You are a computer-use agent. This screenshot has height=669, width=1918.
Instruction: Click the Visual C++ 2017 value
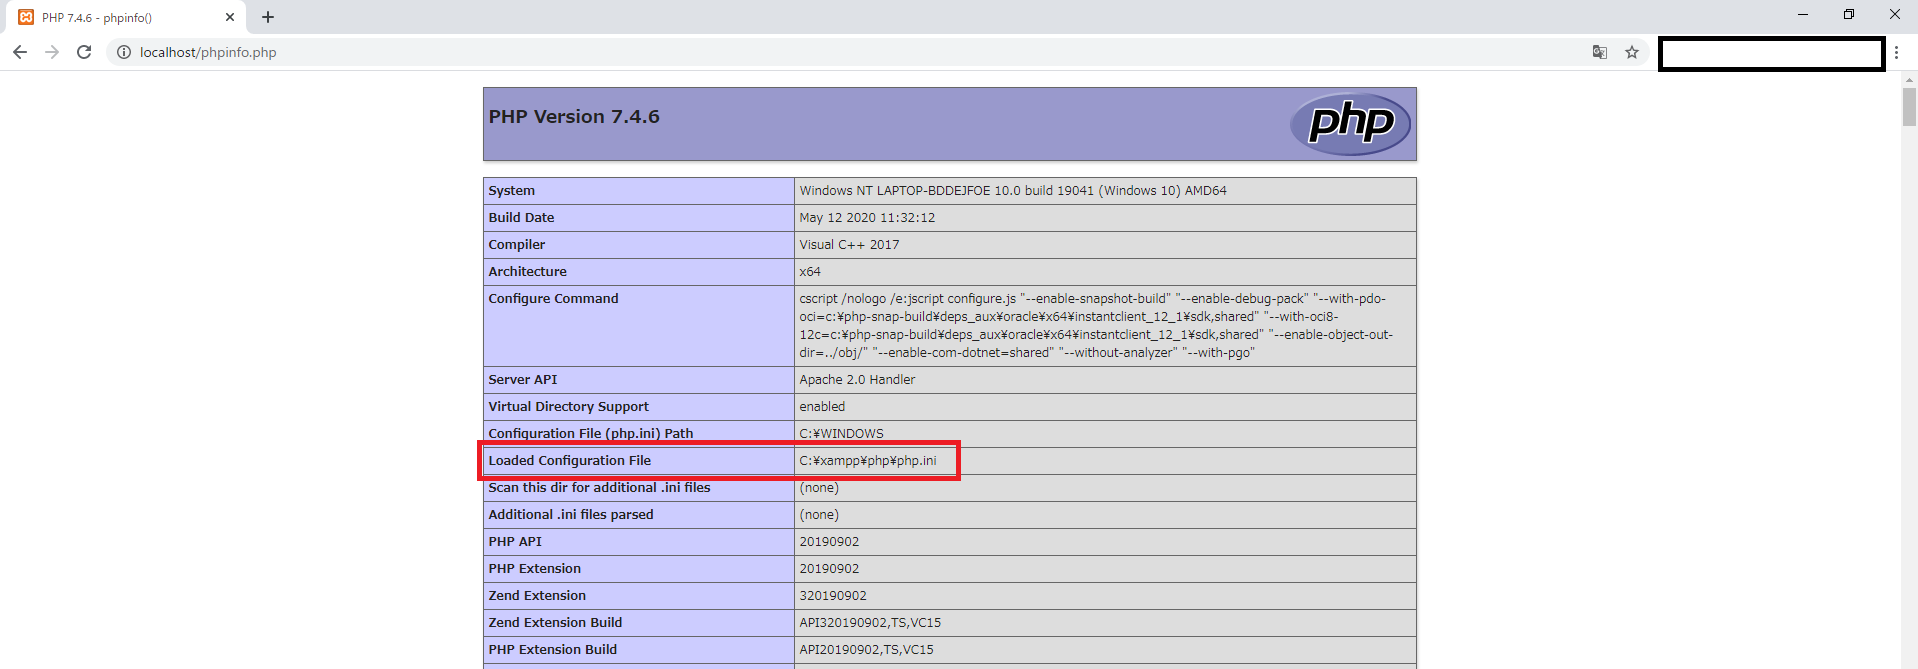click(x=849, y=245)
